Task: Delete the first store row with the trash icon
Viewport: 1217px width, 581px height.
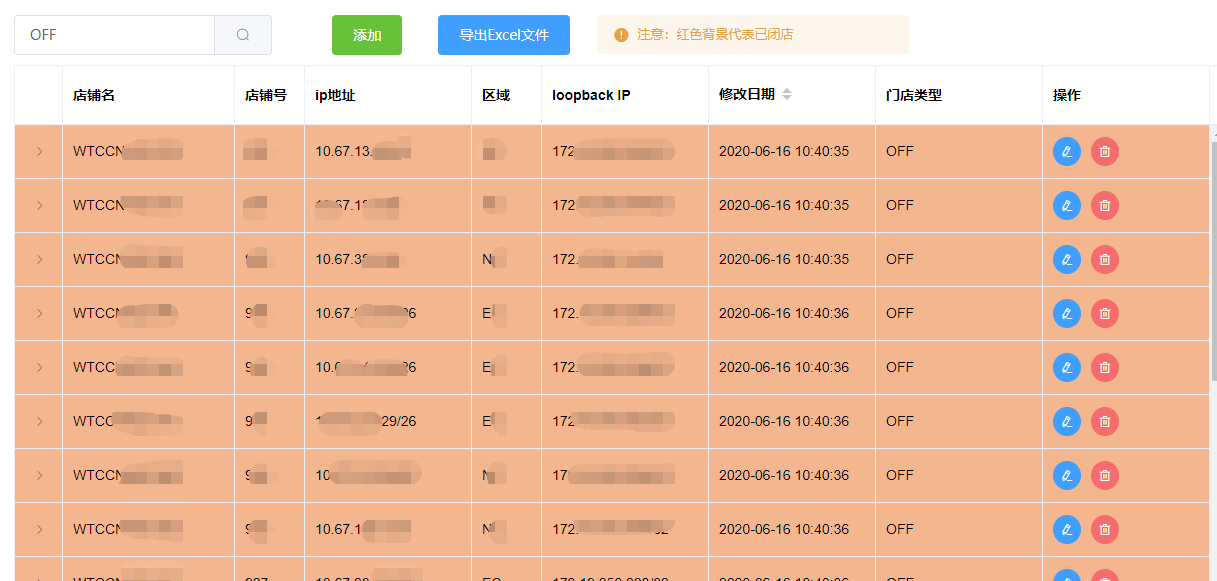Action: coord(1104,151)
